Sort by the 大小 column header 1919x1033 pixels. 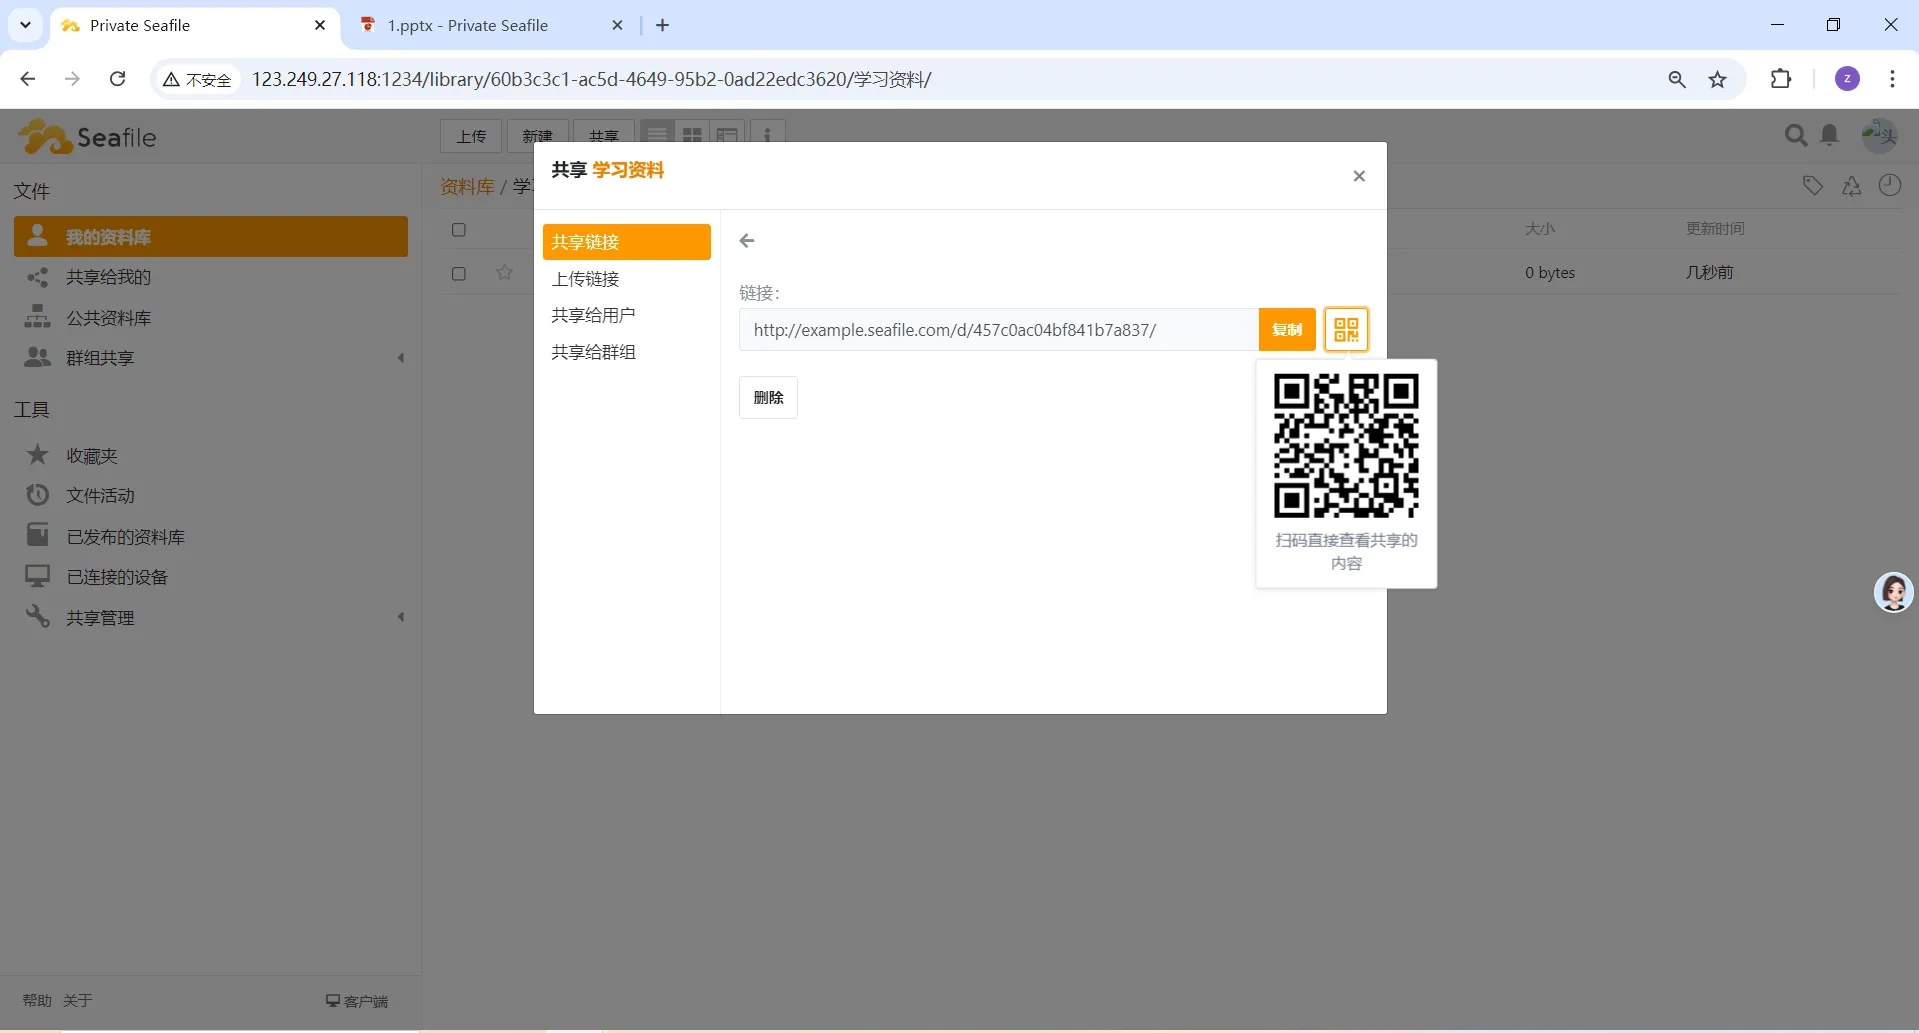tap(1540, 229)
